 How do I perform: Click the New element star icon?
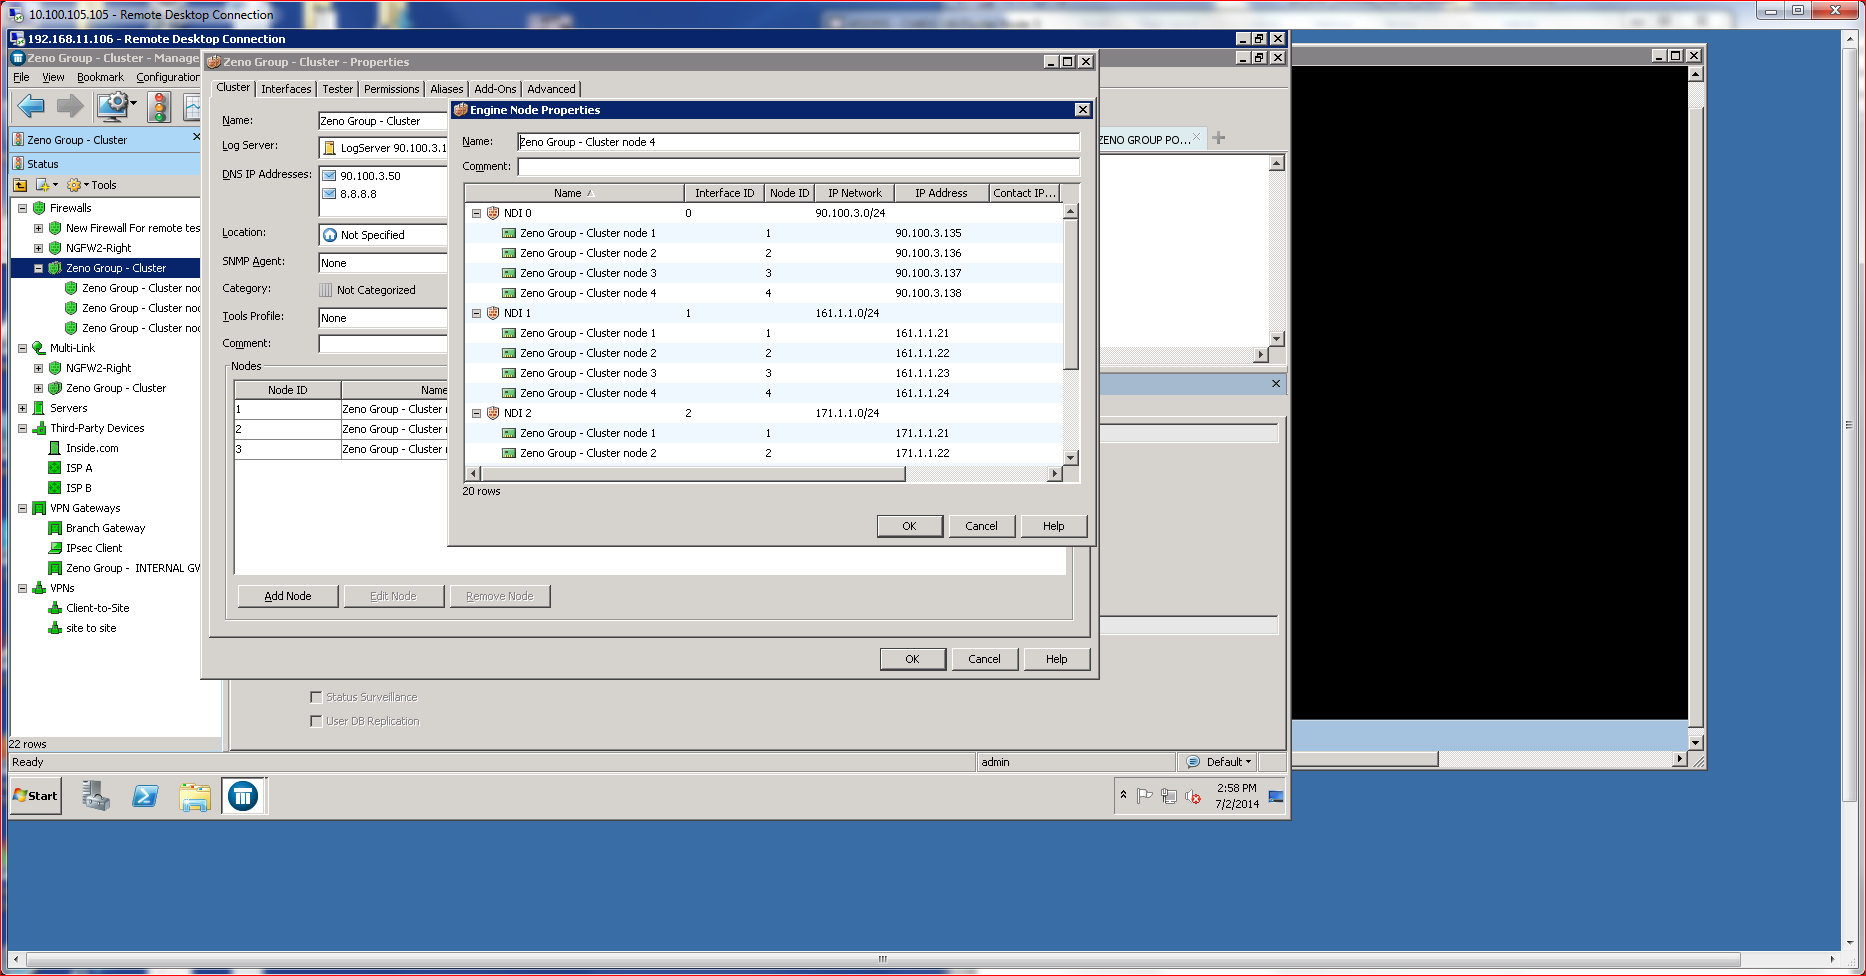click(x=42, y=185)
